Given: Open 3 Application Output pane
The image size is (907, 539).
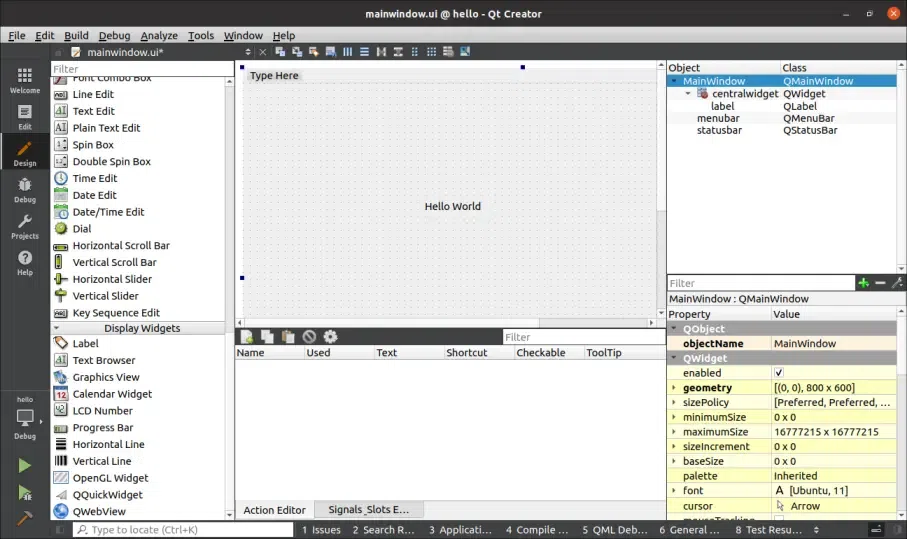Looking at the screenshot, I should point(460,530).
